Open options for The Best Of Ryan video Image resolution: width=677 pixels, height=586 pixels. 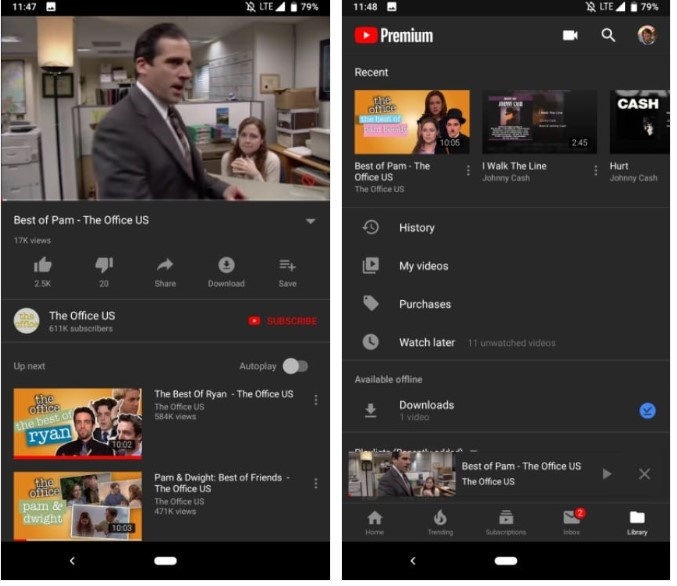click(316, 400)
